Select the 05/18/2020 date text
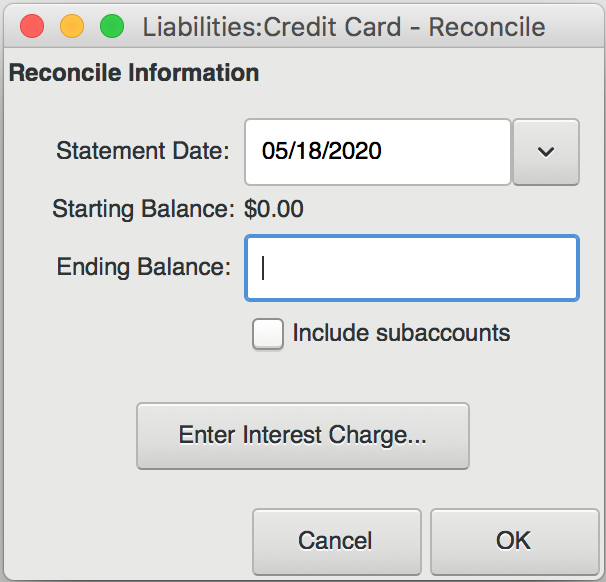The image size is (606, 582). click(322, 151)
